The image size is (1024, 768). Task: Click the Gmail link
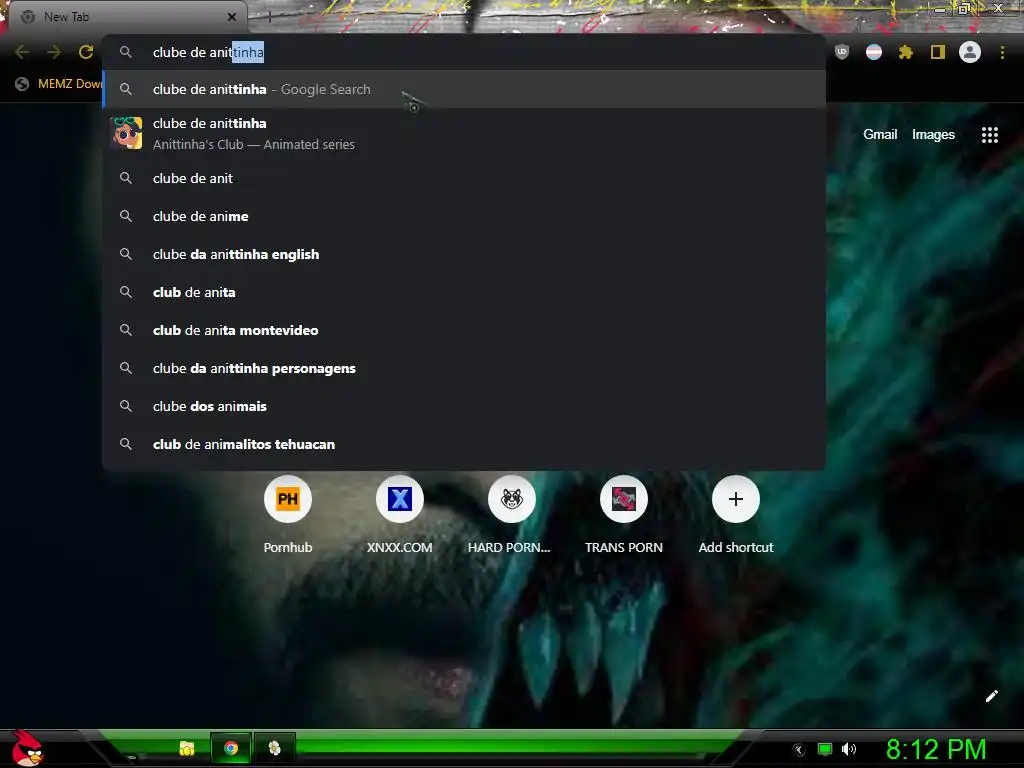click(880, 135)
